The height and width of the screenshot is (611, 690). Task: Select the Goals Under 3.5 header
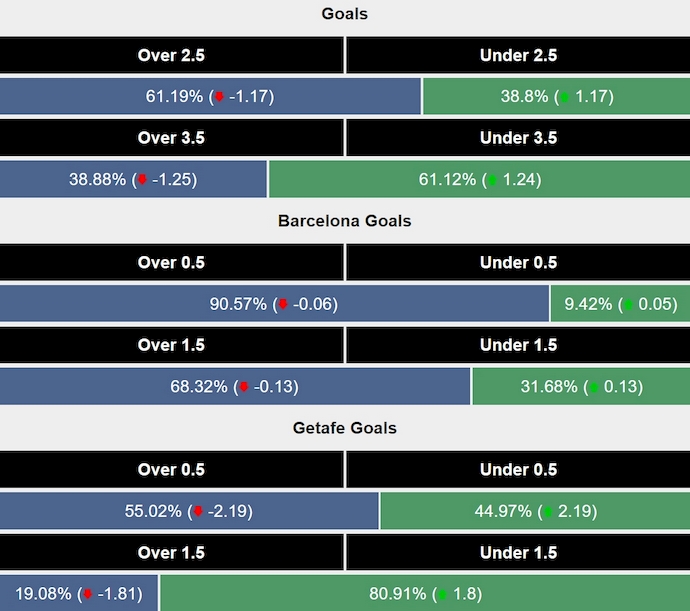tap(518, 138)
